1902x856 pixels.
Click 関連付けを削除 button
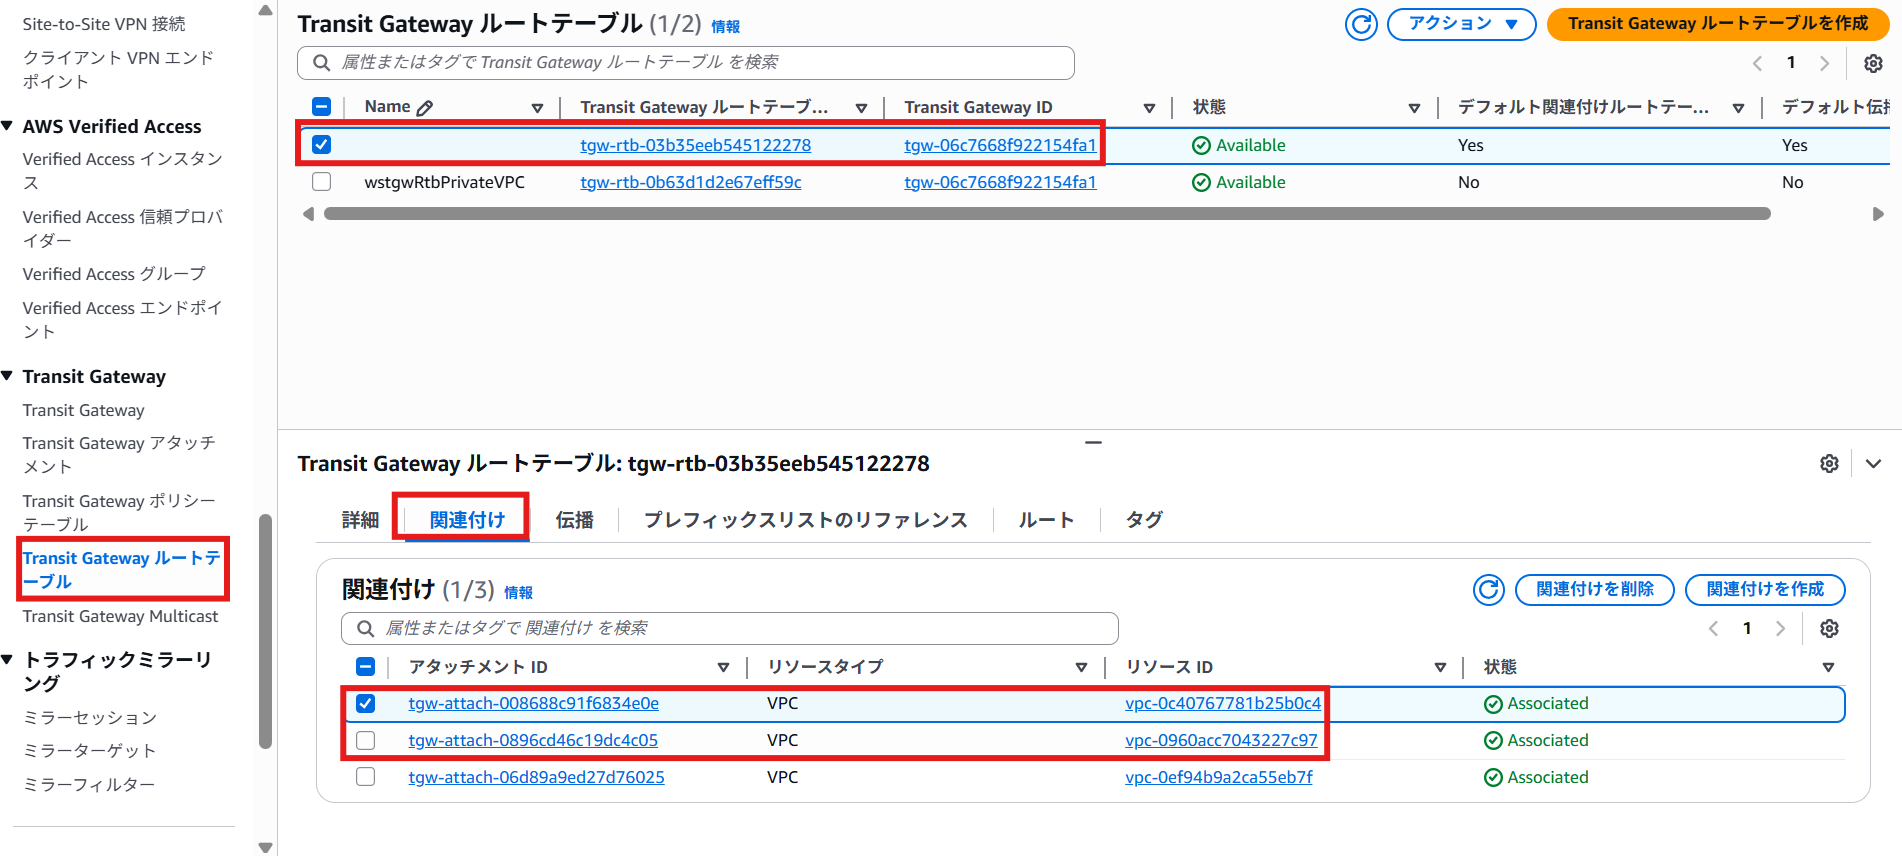click(x=1595, y=590)
